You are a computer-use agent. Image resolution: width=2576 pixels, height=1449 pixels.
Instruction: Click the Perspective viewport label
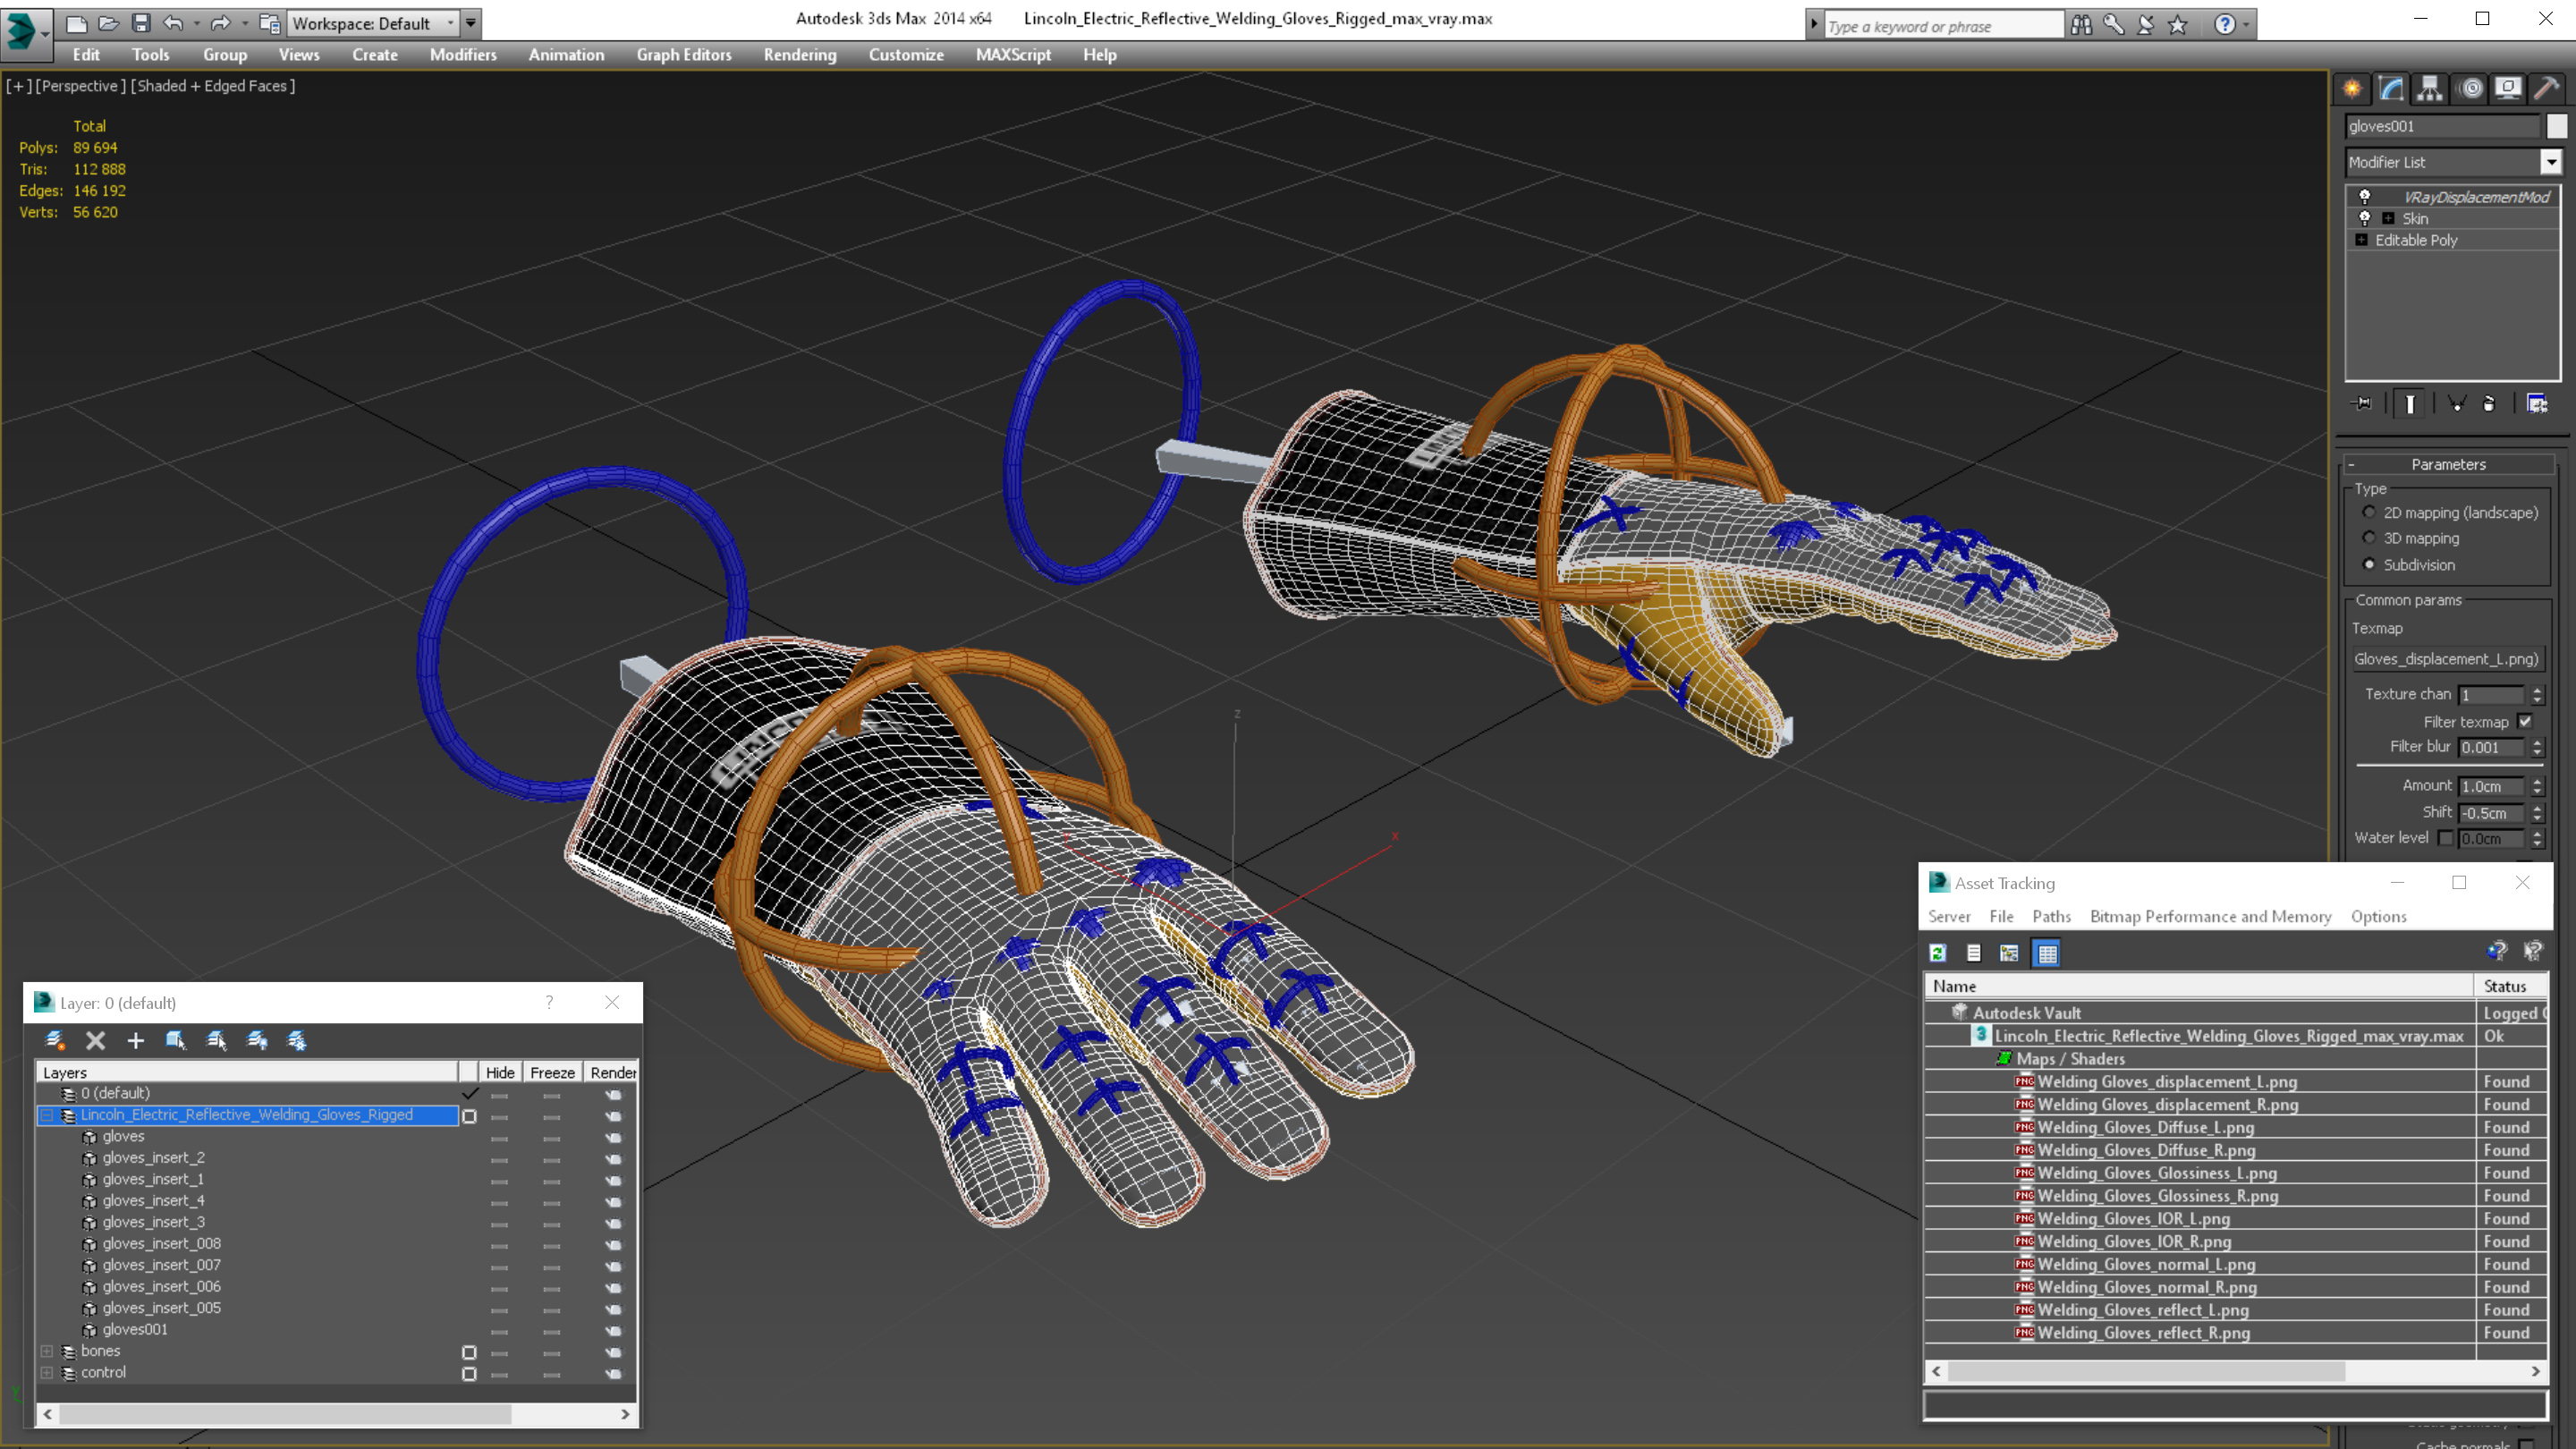click(80, 86)
